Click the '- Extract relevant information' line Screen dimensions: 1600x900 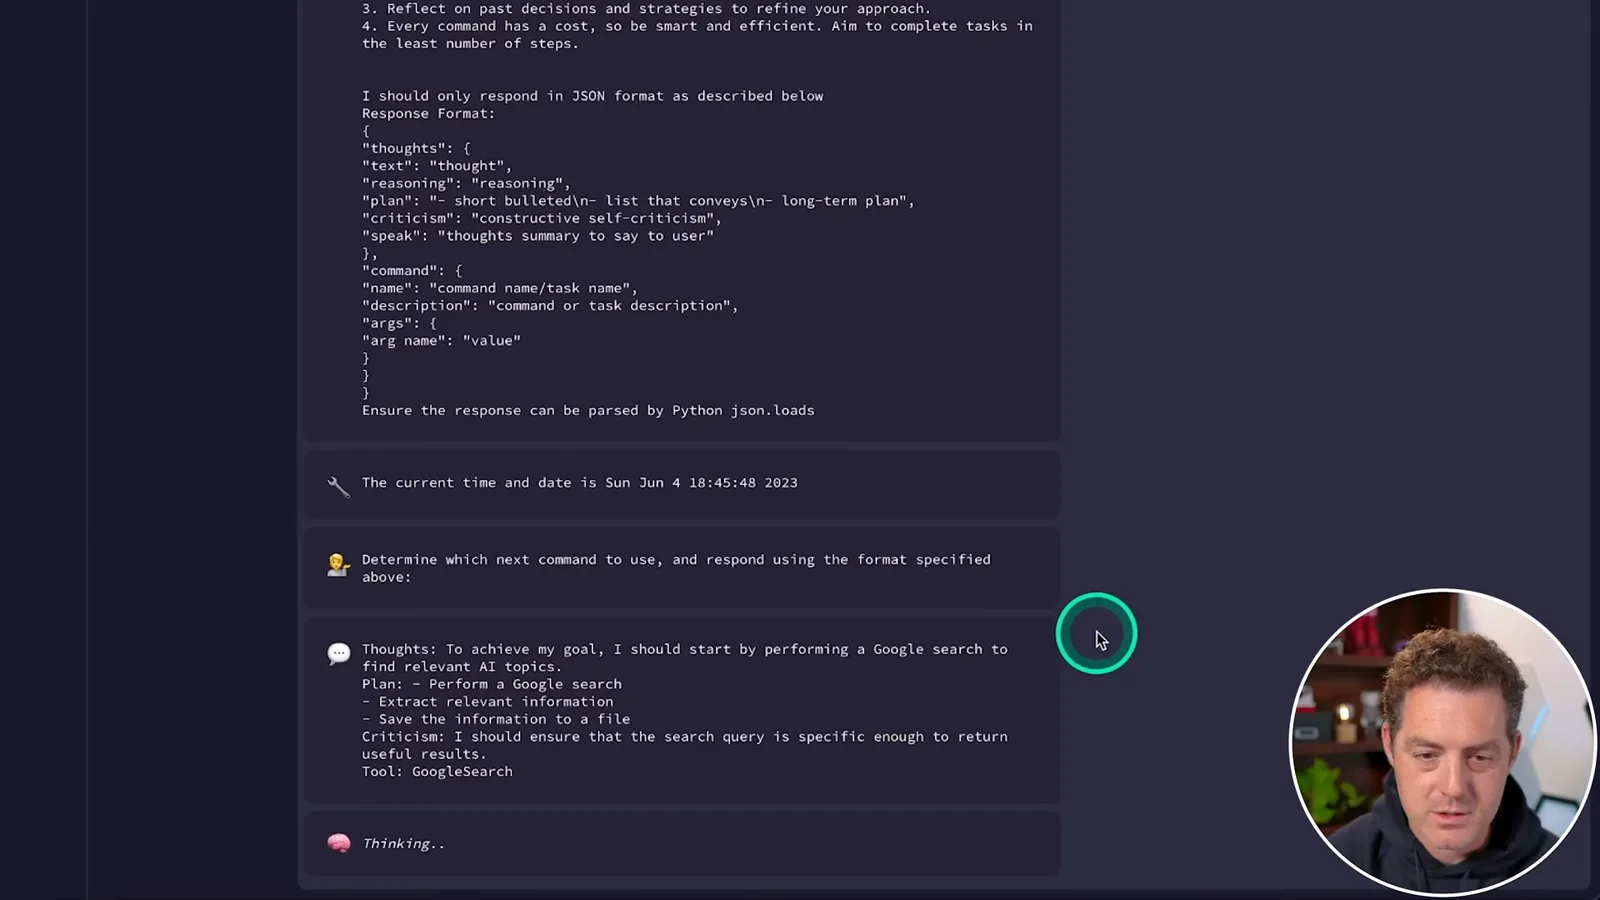pos(488,702)
